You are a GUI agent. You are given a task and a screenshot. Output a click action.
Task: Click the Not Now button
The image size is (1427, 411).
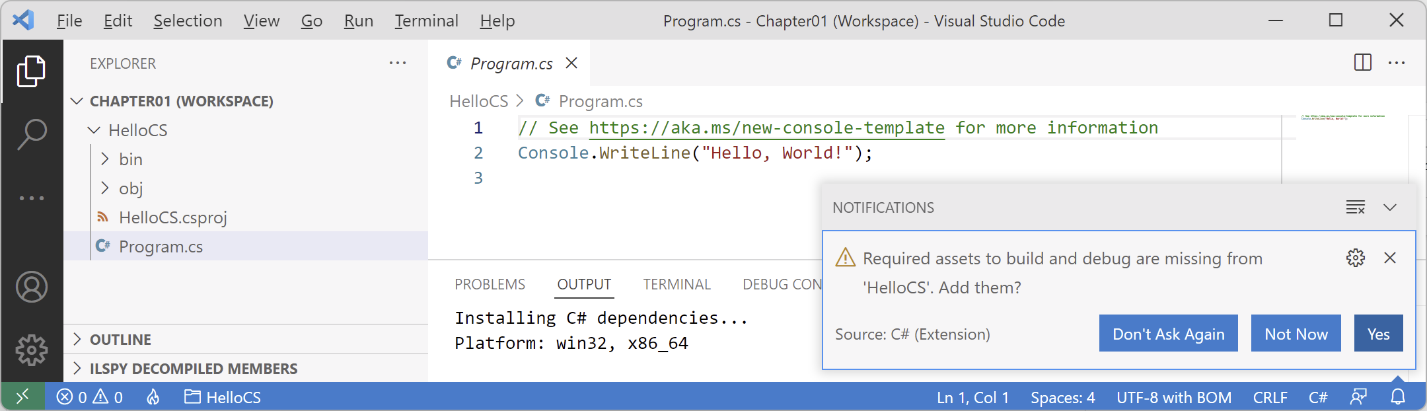[x=1296, y=334]
